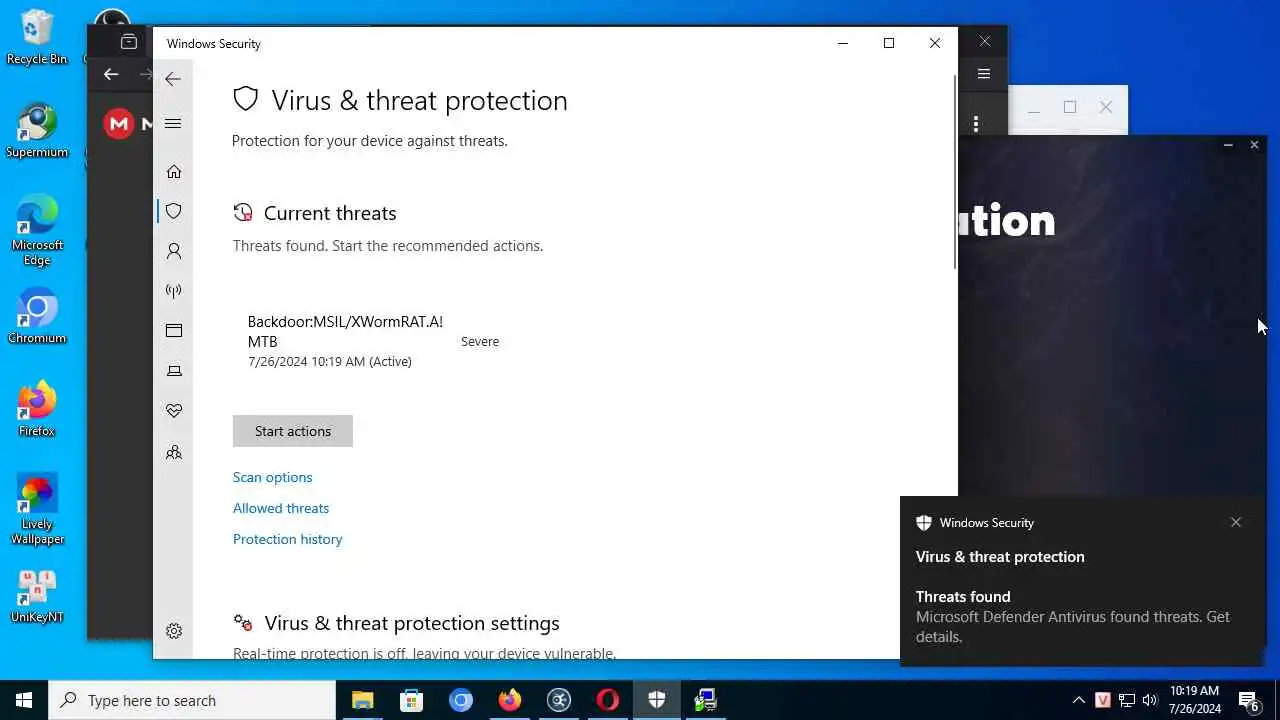Go back in Windows Security
Screen dimensions: 1280x720
[x=173, y=79]
